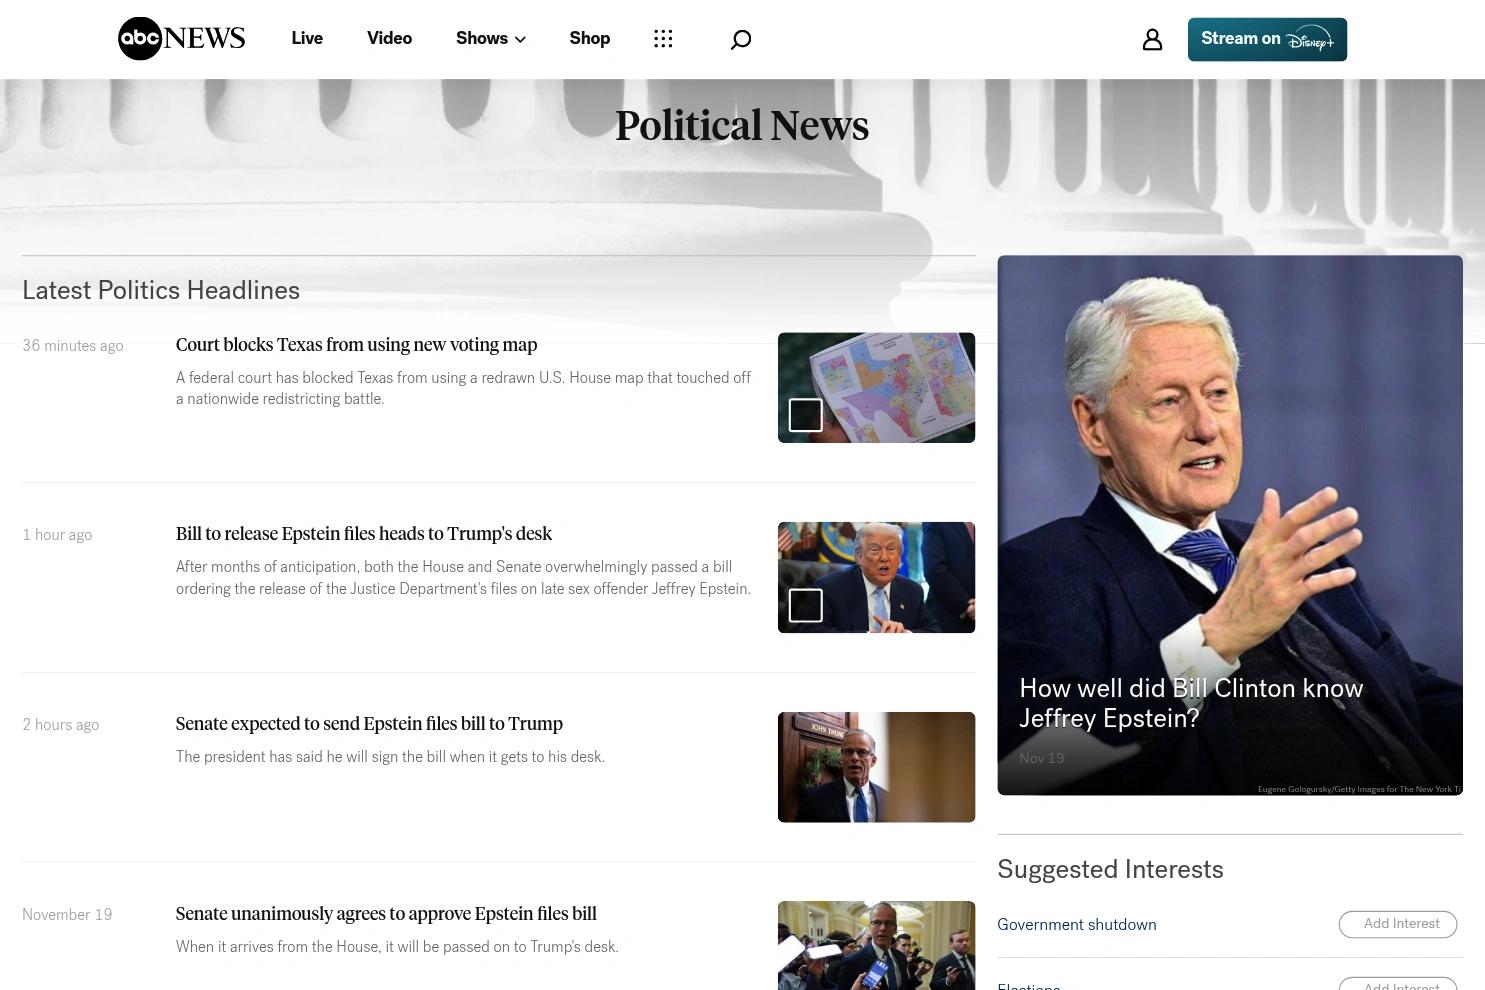The width and height of the screenshot is (1485, 990).
Task: Open the Government shutdown interest link
Action: click(1077, 924)
